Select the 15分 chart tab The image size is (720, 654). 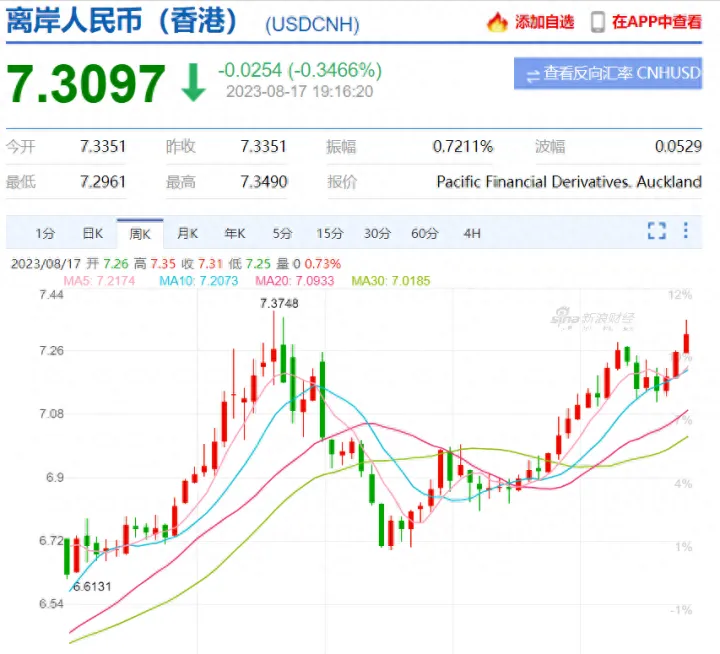pyautogui.click(x=330, y=234)
